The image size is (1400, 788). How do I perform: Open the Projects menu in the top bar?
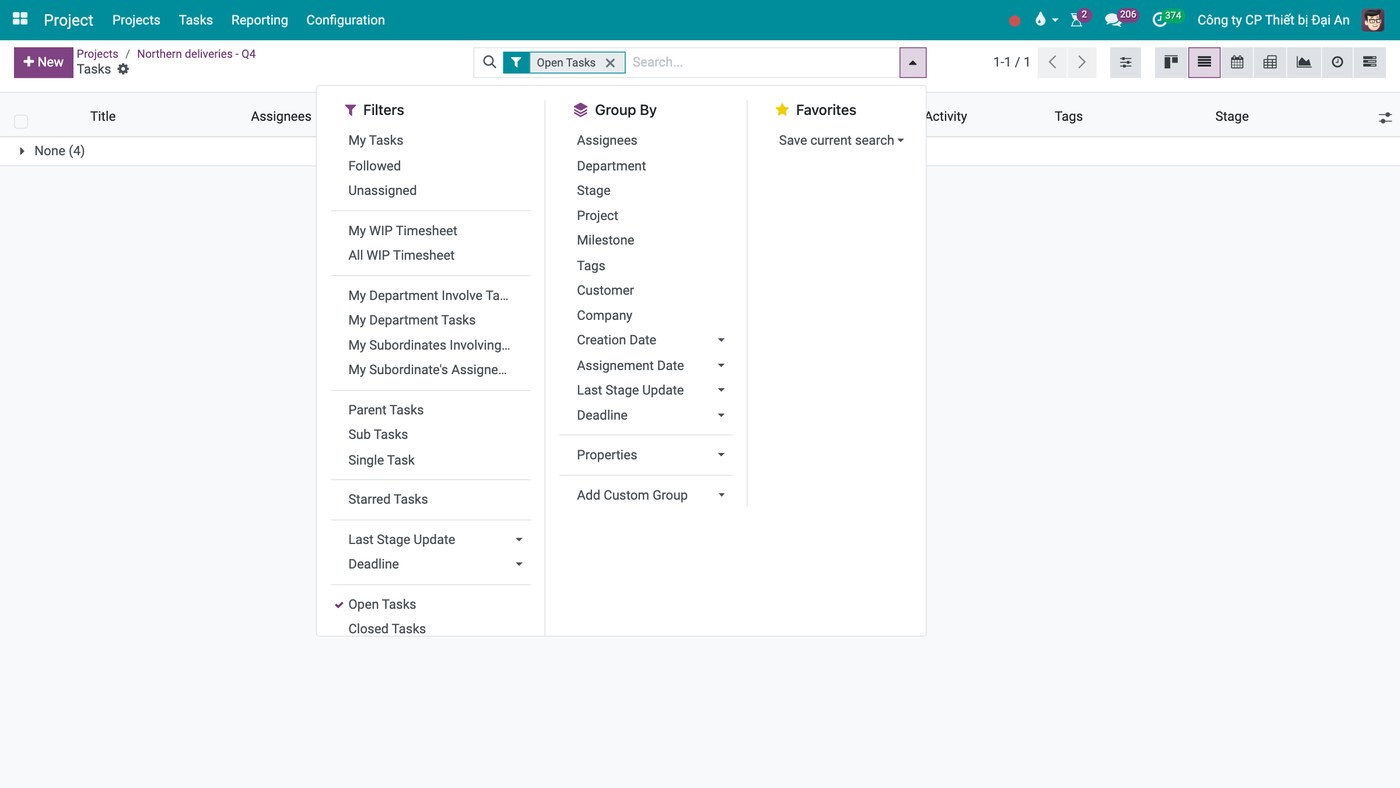tap(136, 20)
